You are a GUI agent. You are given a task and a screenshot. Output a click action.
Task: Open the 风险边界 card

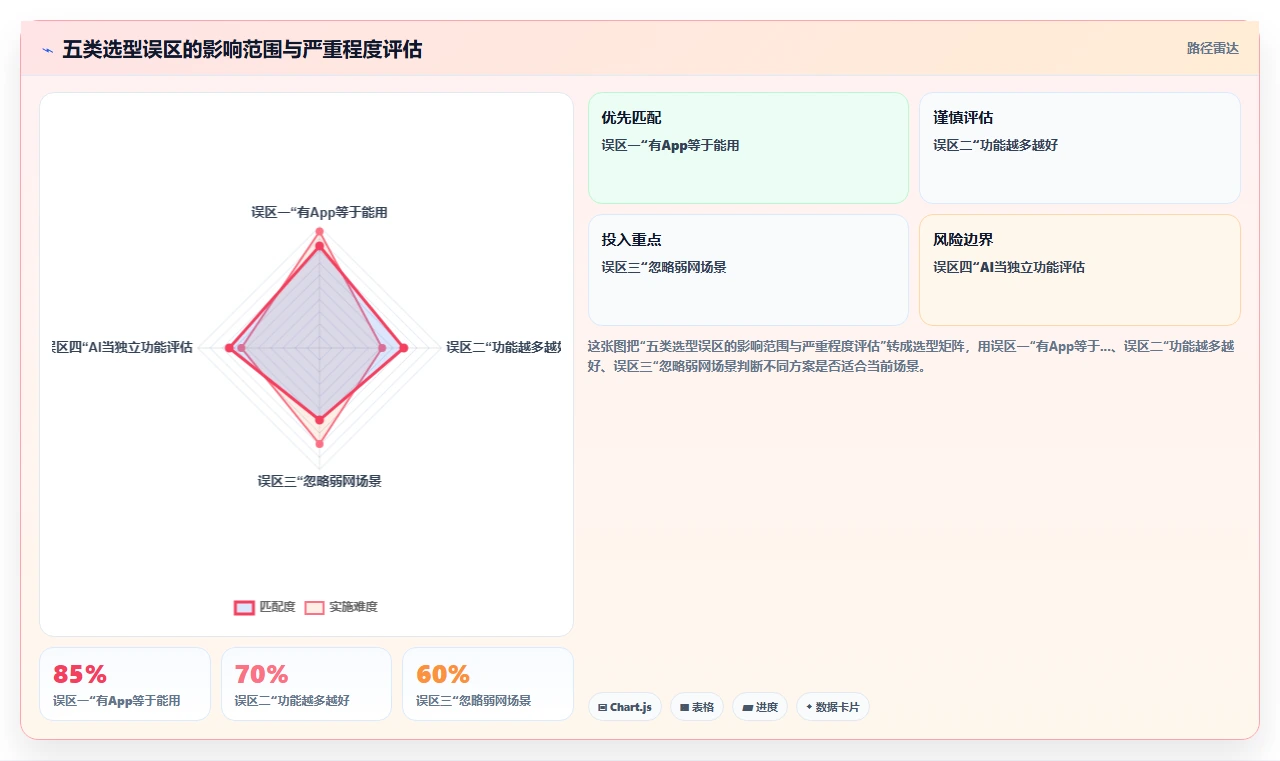(x=1080, y=270)
